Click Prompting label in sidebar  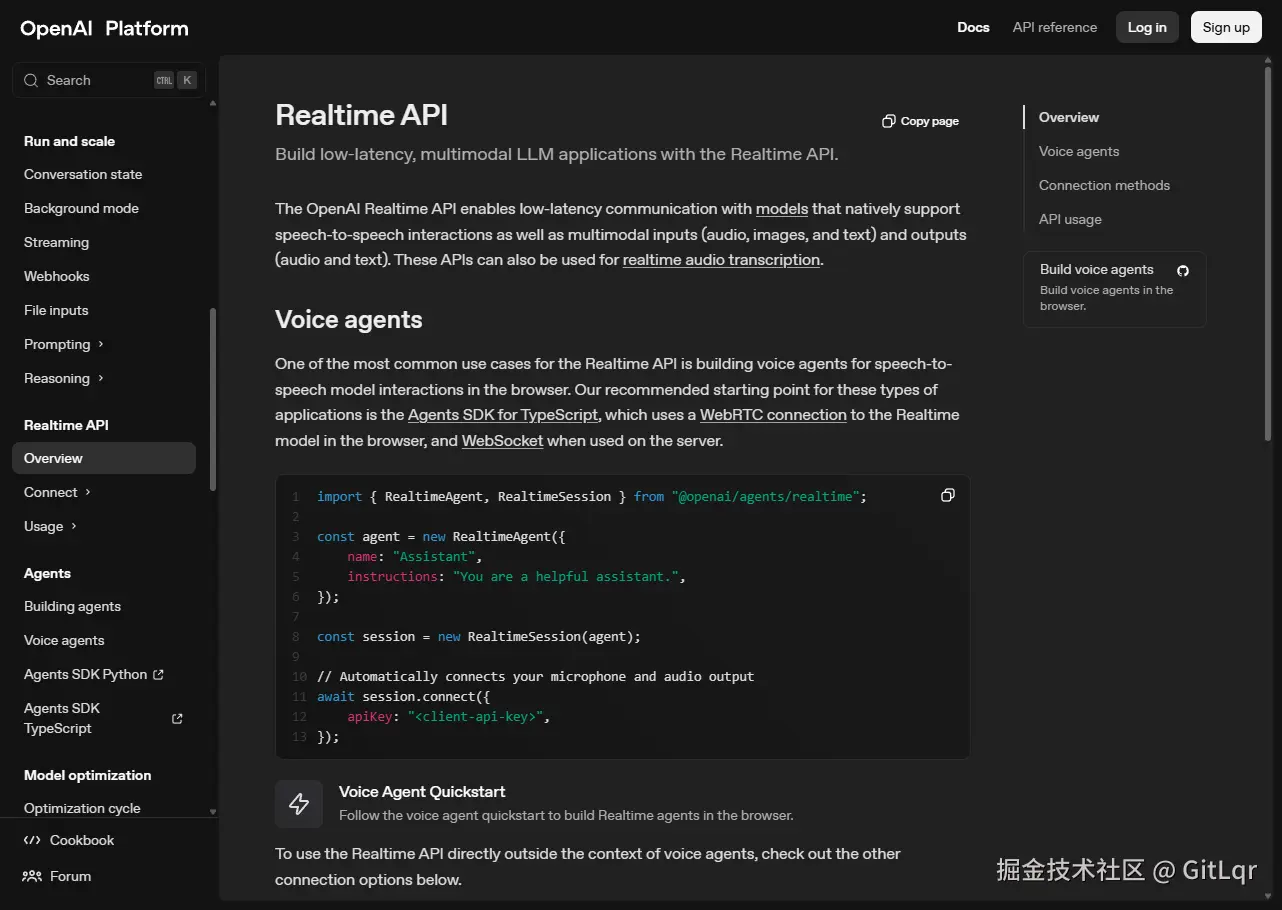[57, 344]
